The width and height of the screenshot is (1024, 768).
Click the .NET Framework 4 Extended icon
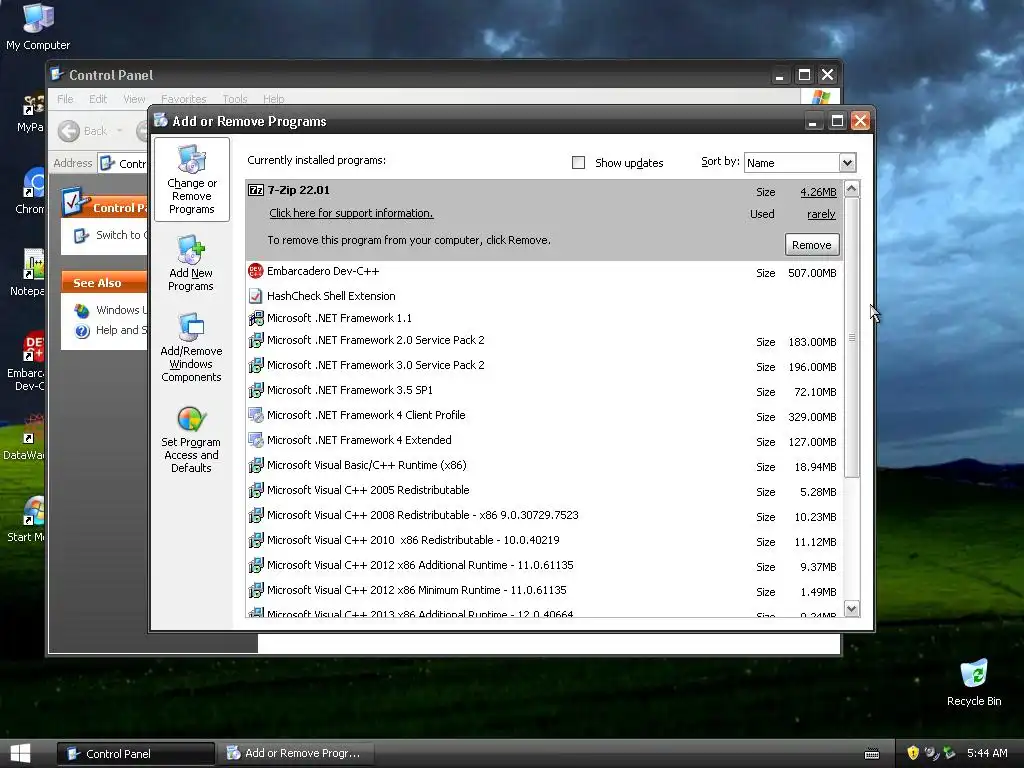coord(256,440)
